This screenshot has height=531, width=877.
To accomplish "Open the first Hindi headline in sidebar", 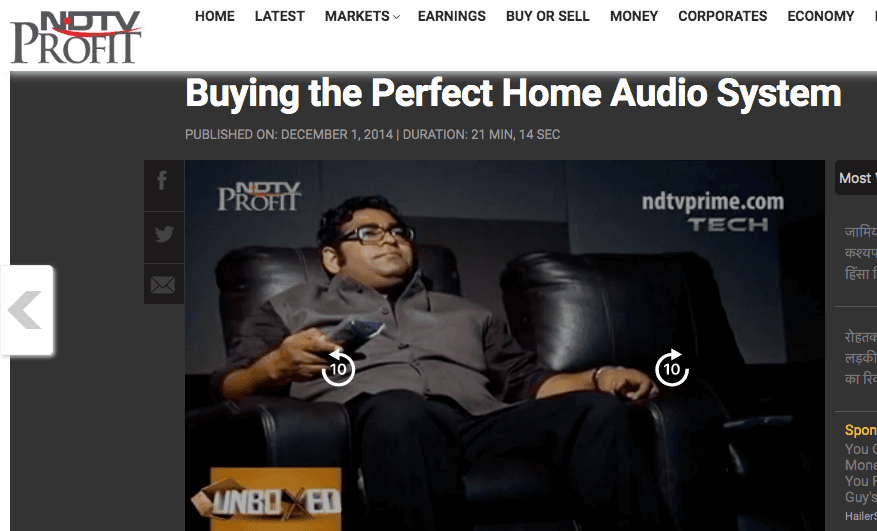I will point(861,252).
